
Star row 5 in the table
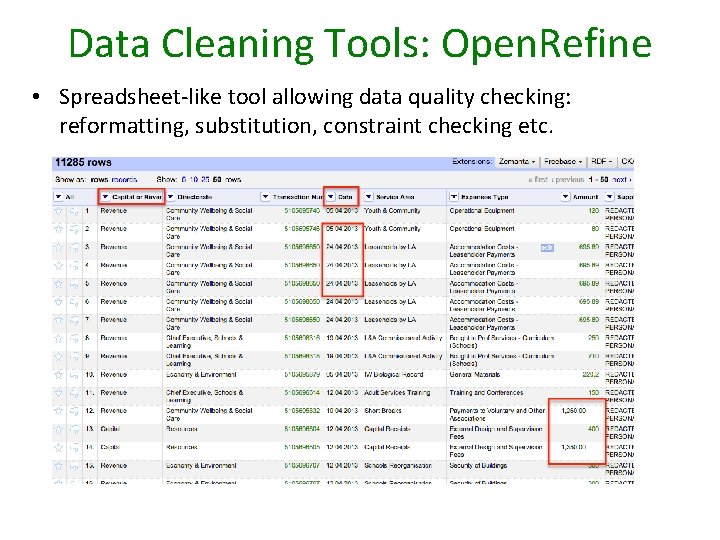coord(58,284)
